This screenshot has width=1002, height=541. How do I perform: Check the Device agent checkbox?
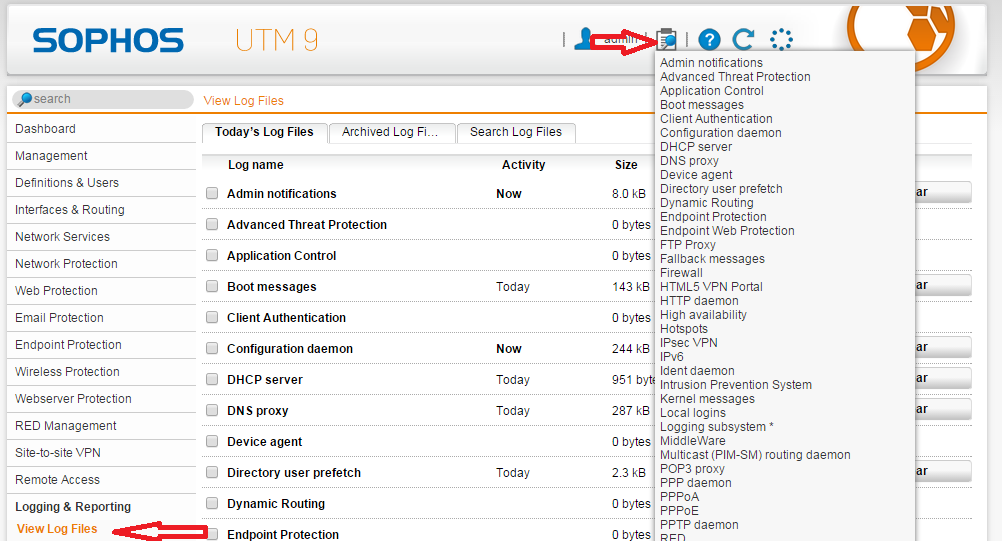(212, 441)
